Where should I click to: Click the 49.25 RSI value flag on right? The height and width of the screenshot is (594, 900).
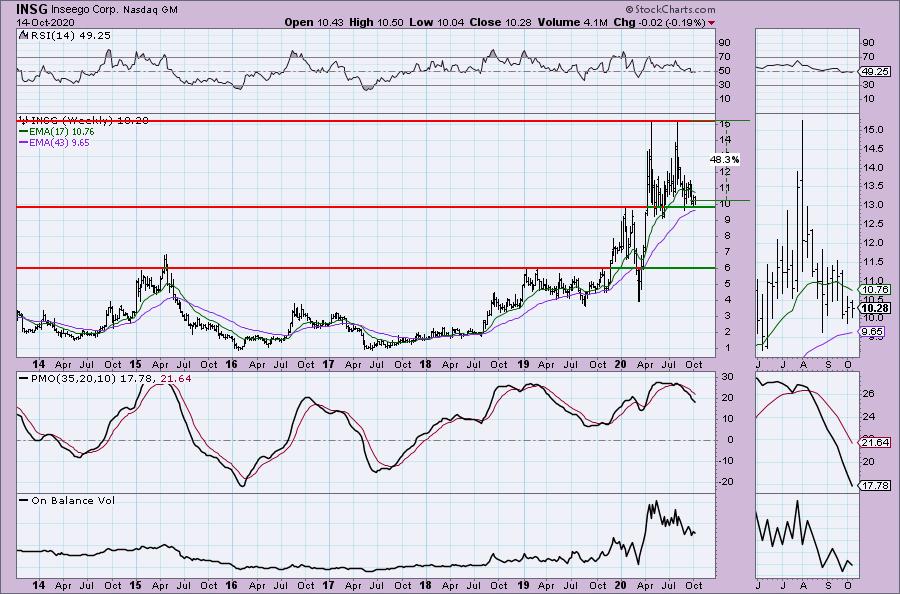tap(876, 72)
